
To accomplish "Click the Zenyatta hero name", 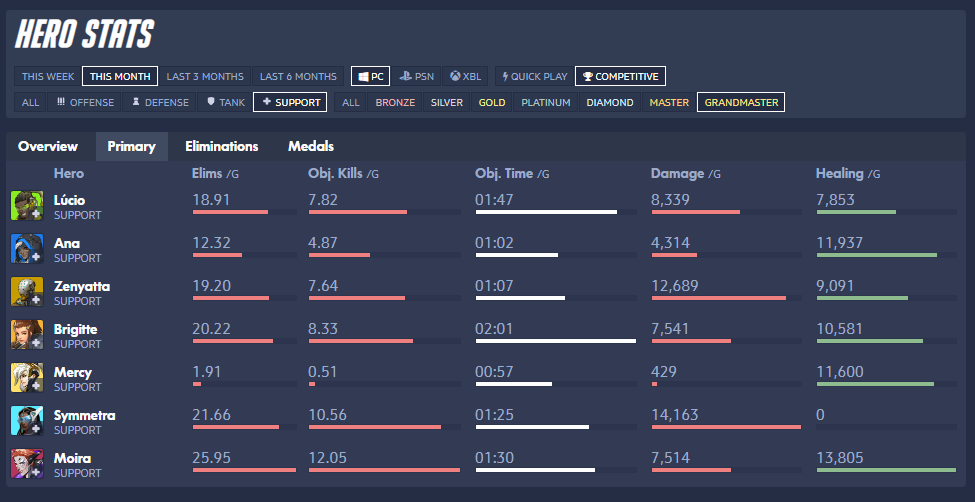I will (82, 286).
